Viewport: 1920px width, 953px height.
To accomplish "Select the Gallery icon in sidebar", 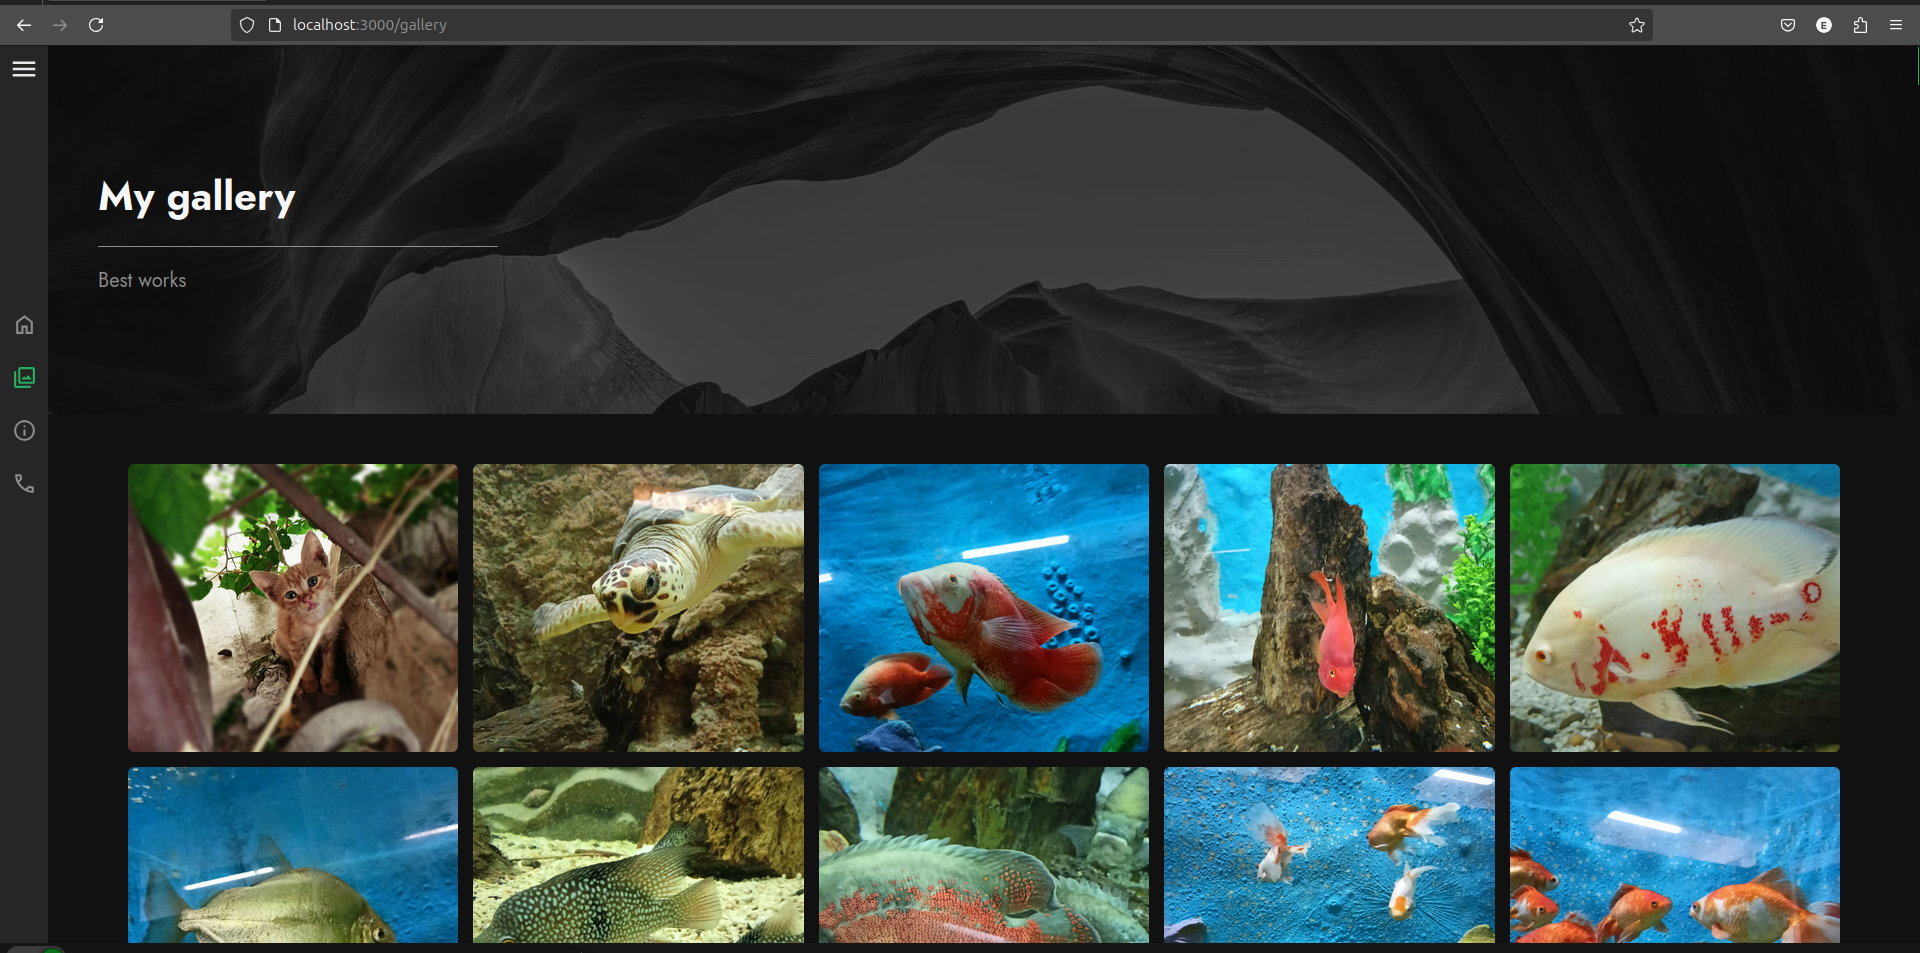I will (23, 377).
